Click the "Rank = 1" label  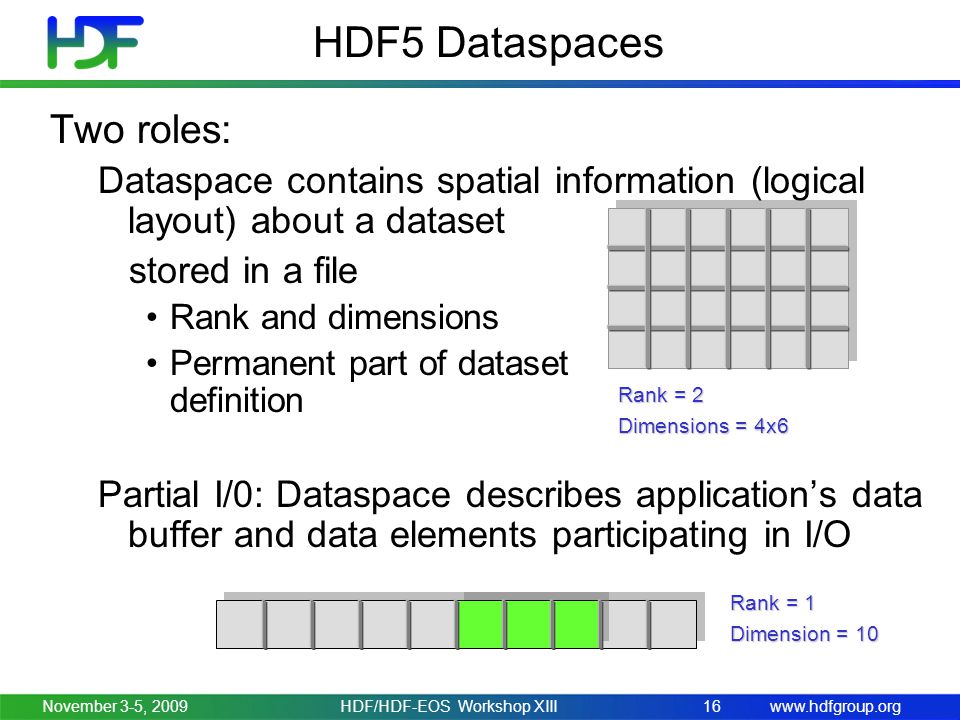point(772,603)
